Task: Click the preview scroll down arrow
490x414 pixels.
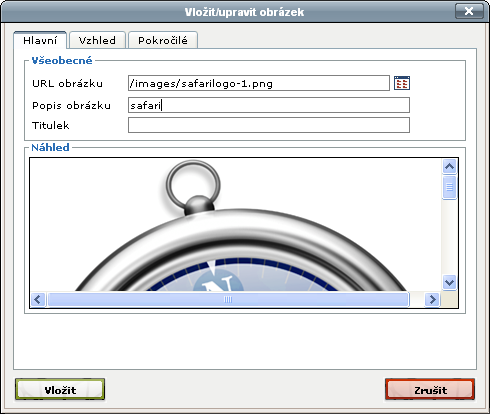Action: [x=449, y=283]
